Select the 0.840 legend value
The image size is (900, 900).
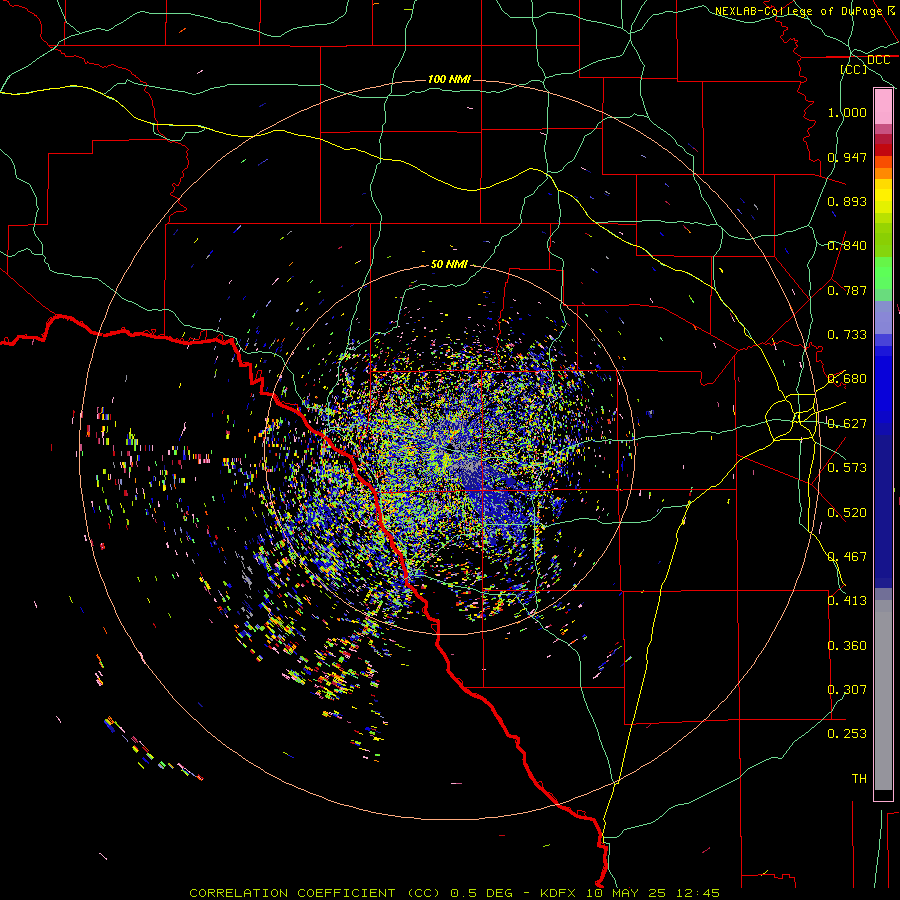[x=847, y=246]
